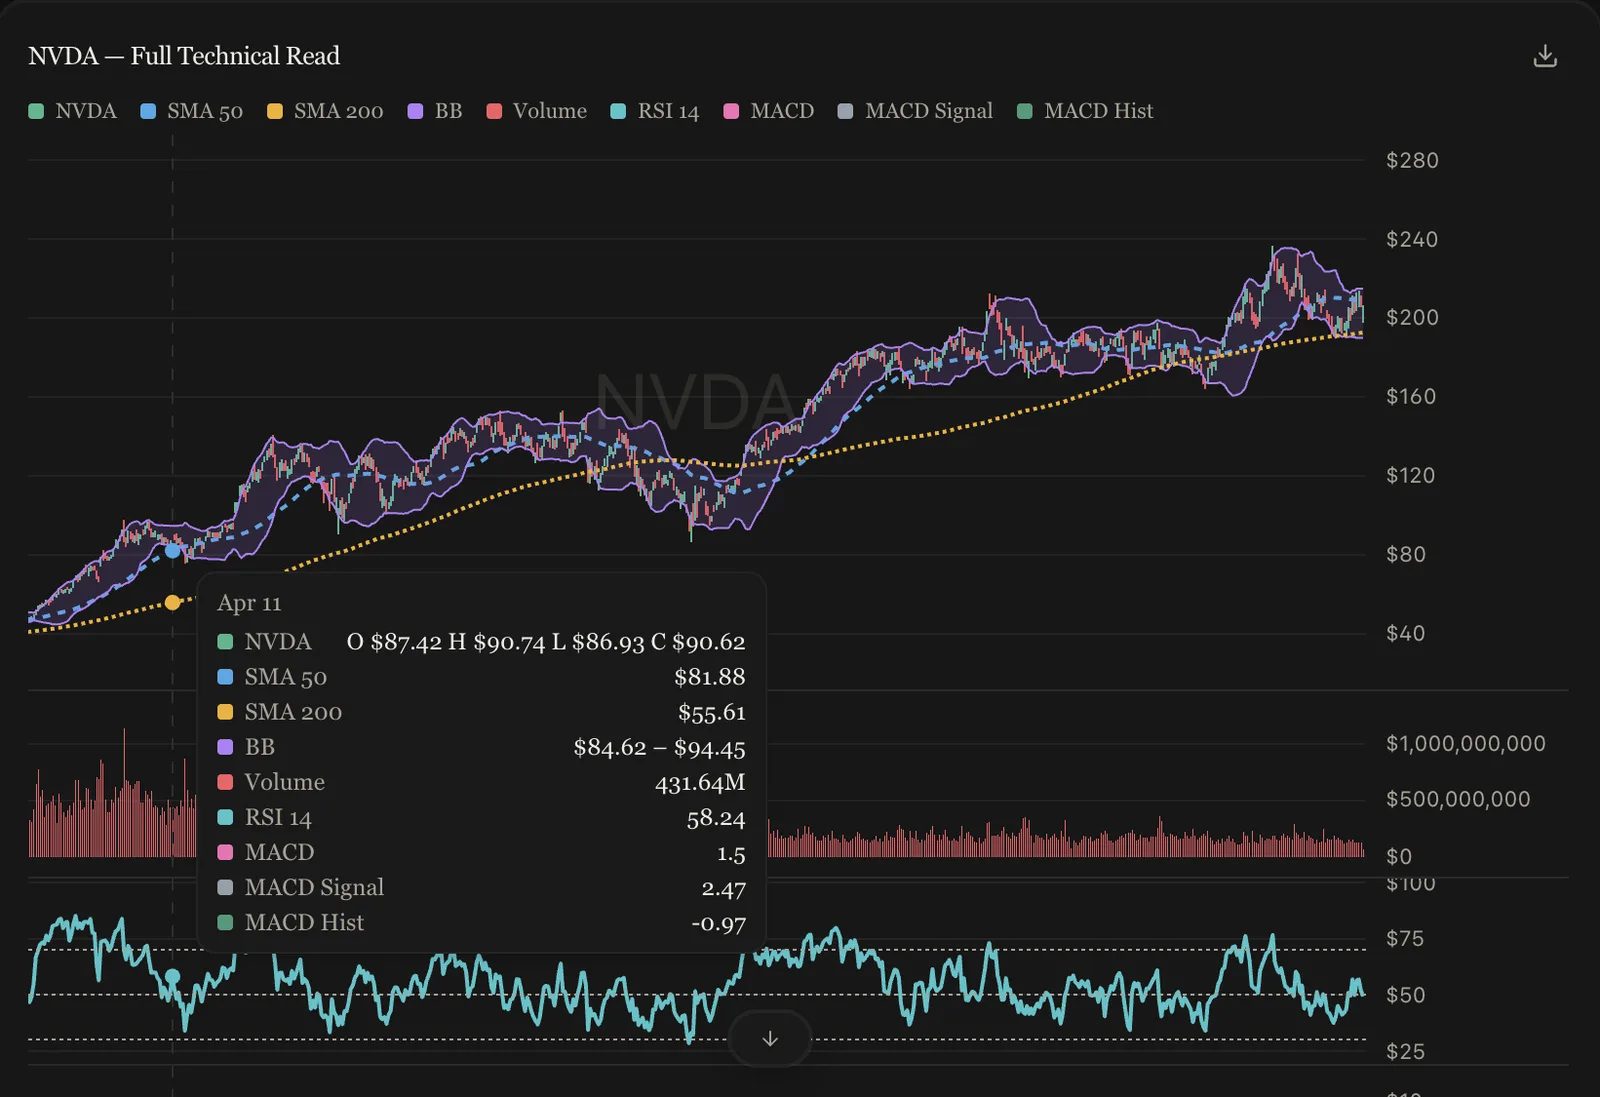This screenshot has width=1600, height=1097.
Task: Click the $280 price axis label
Action: 1412,161
